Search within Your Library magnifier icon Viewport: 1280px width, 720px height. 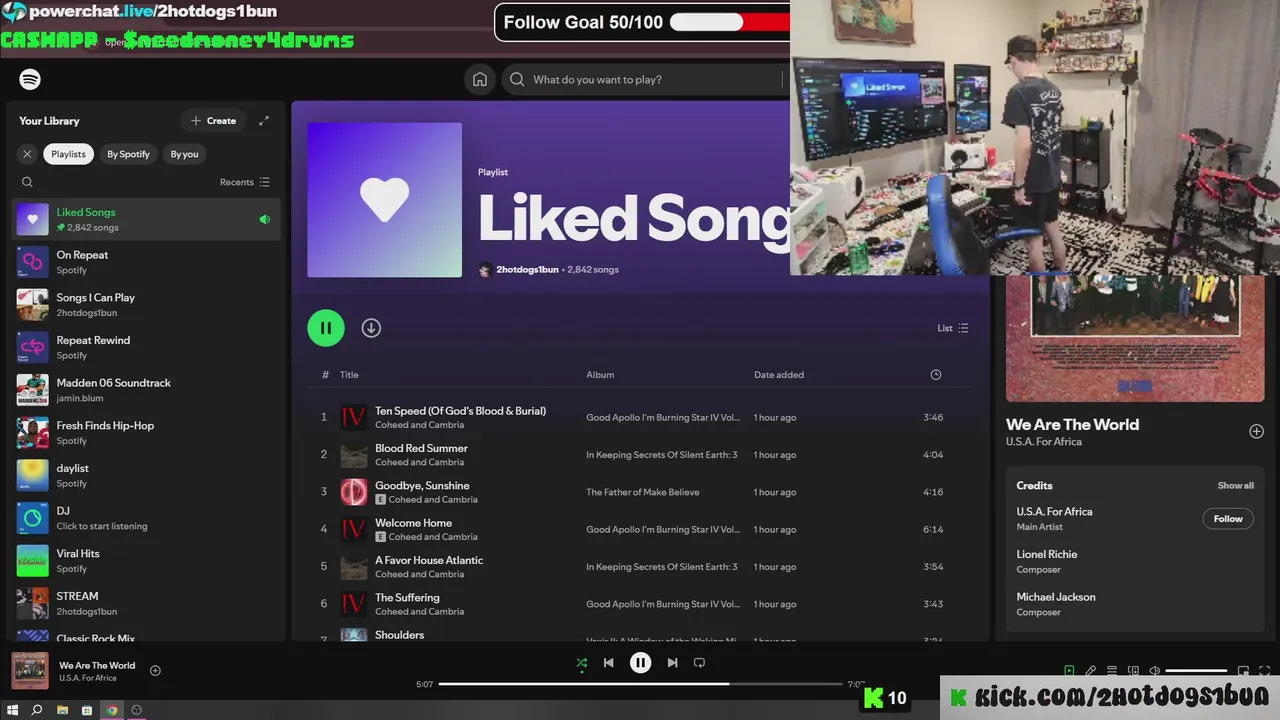pos(28,182)
